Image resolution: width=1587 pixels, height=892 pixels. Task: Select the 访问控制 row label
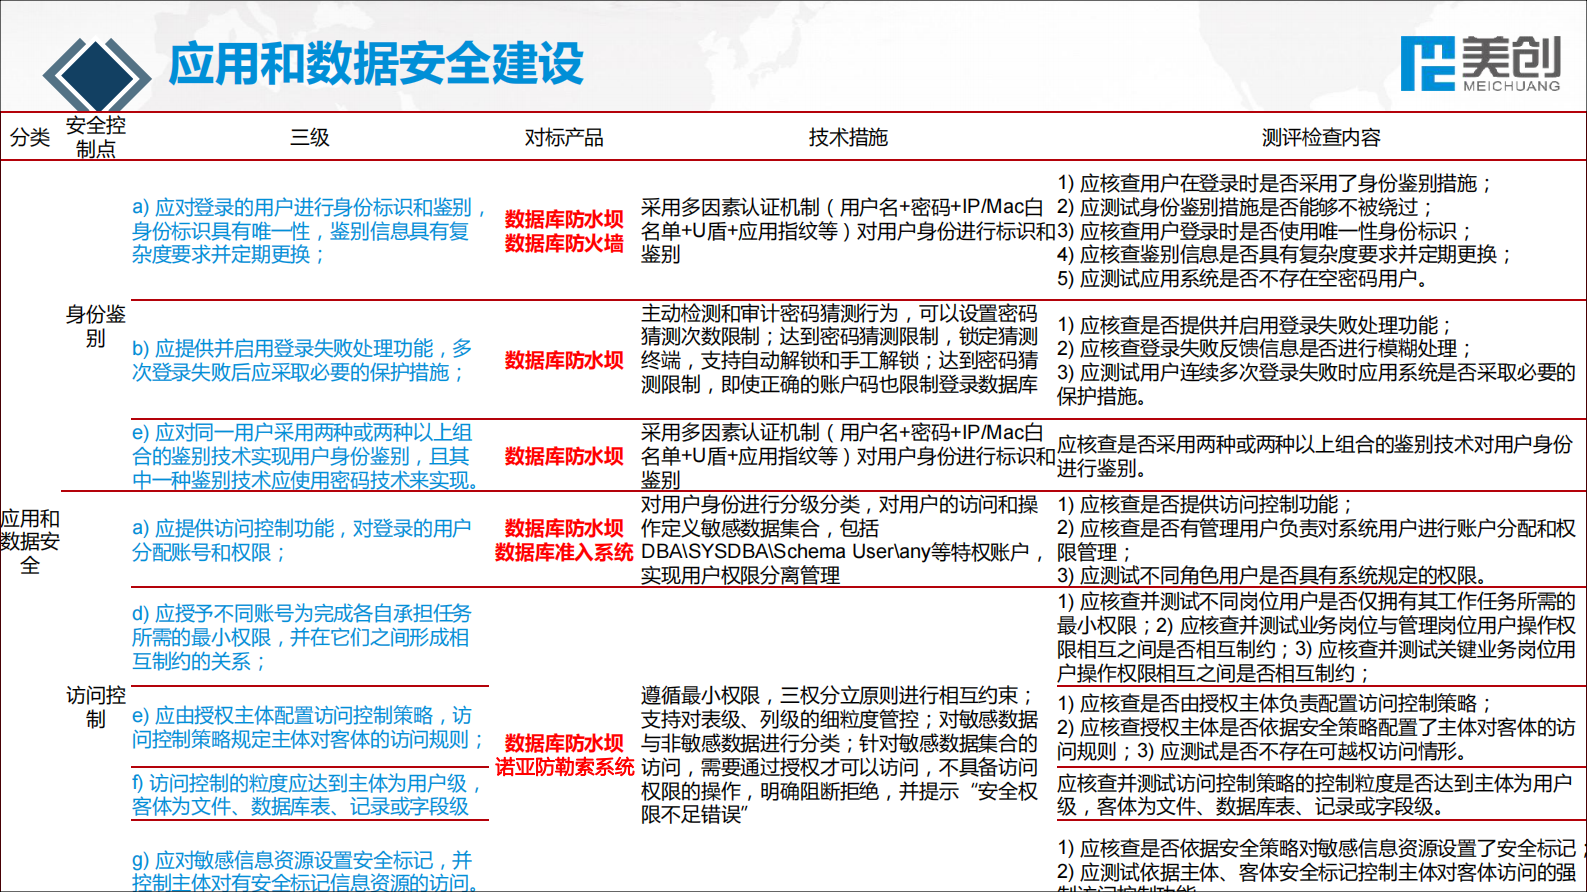(96, 707)
